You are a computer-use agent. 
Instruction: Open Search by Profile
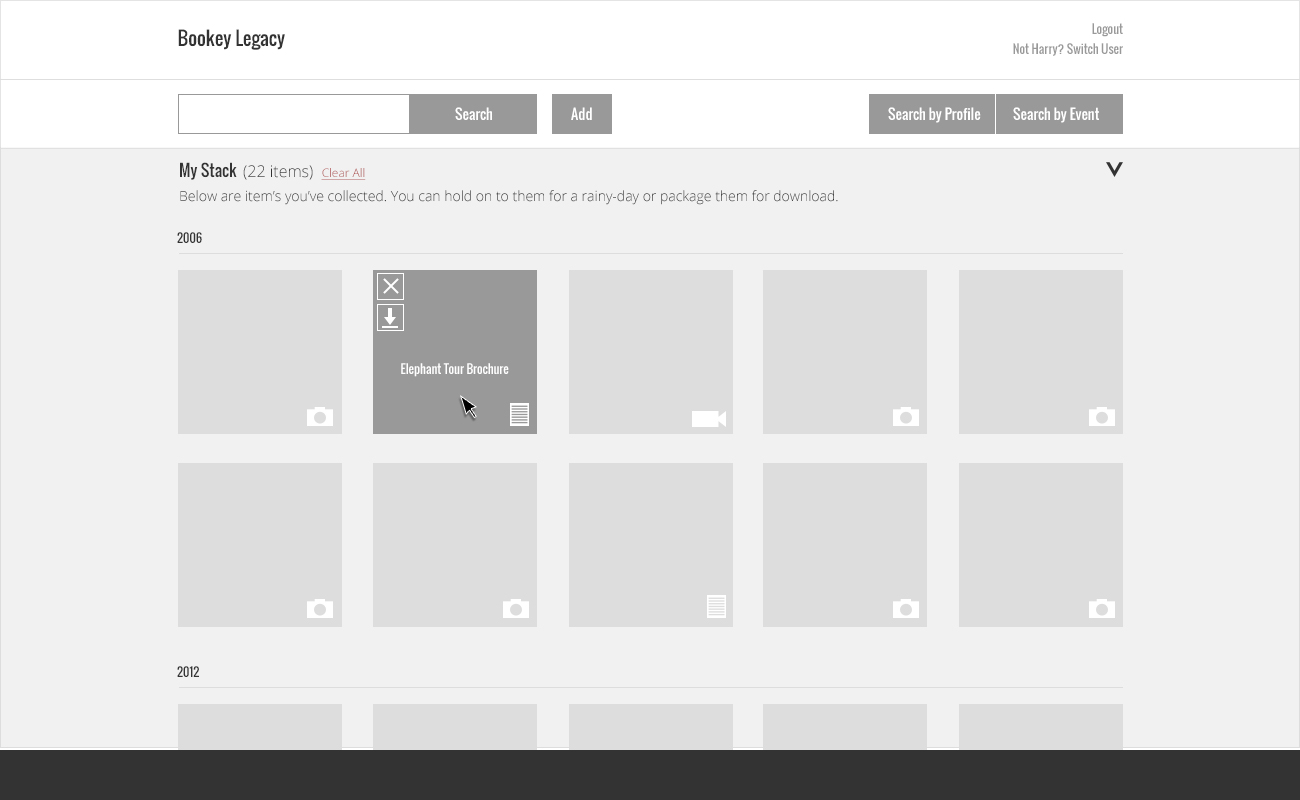pyautogui.click(x=932, y=114)
